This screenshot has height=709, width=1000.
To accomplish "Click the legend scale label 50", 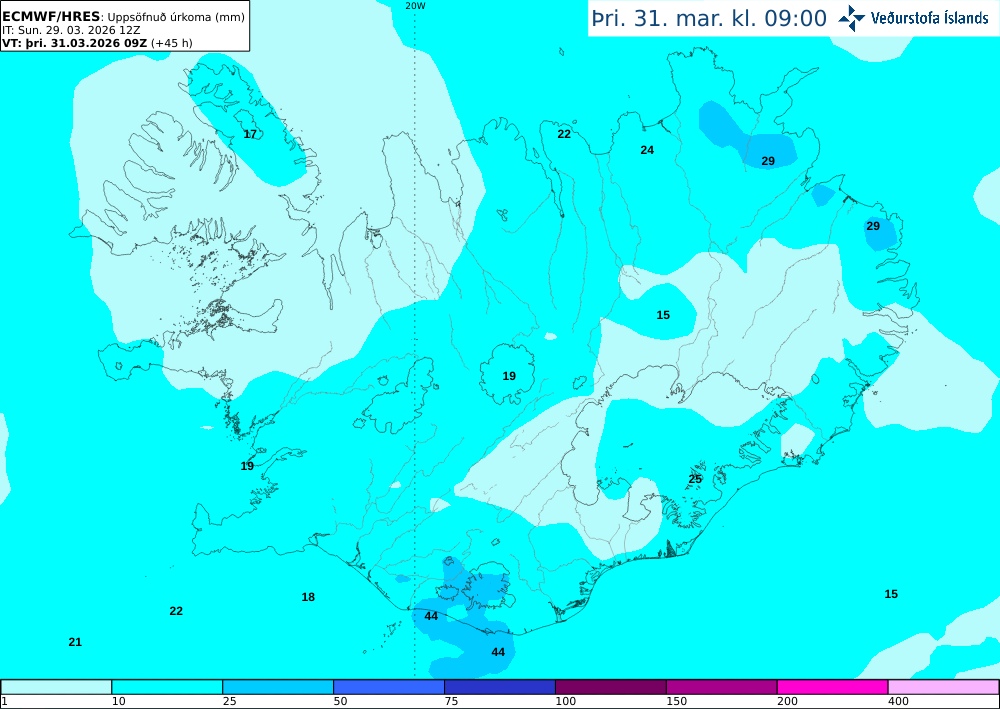I will (341, 701).
